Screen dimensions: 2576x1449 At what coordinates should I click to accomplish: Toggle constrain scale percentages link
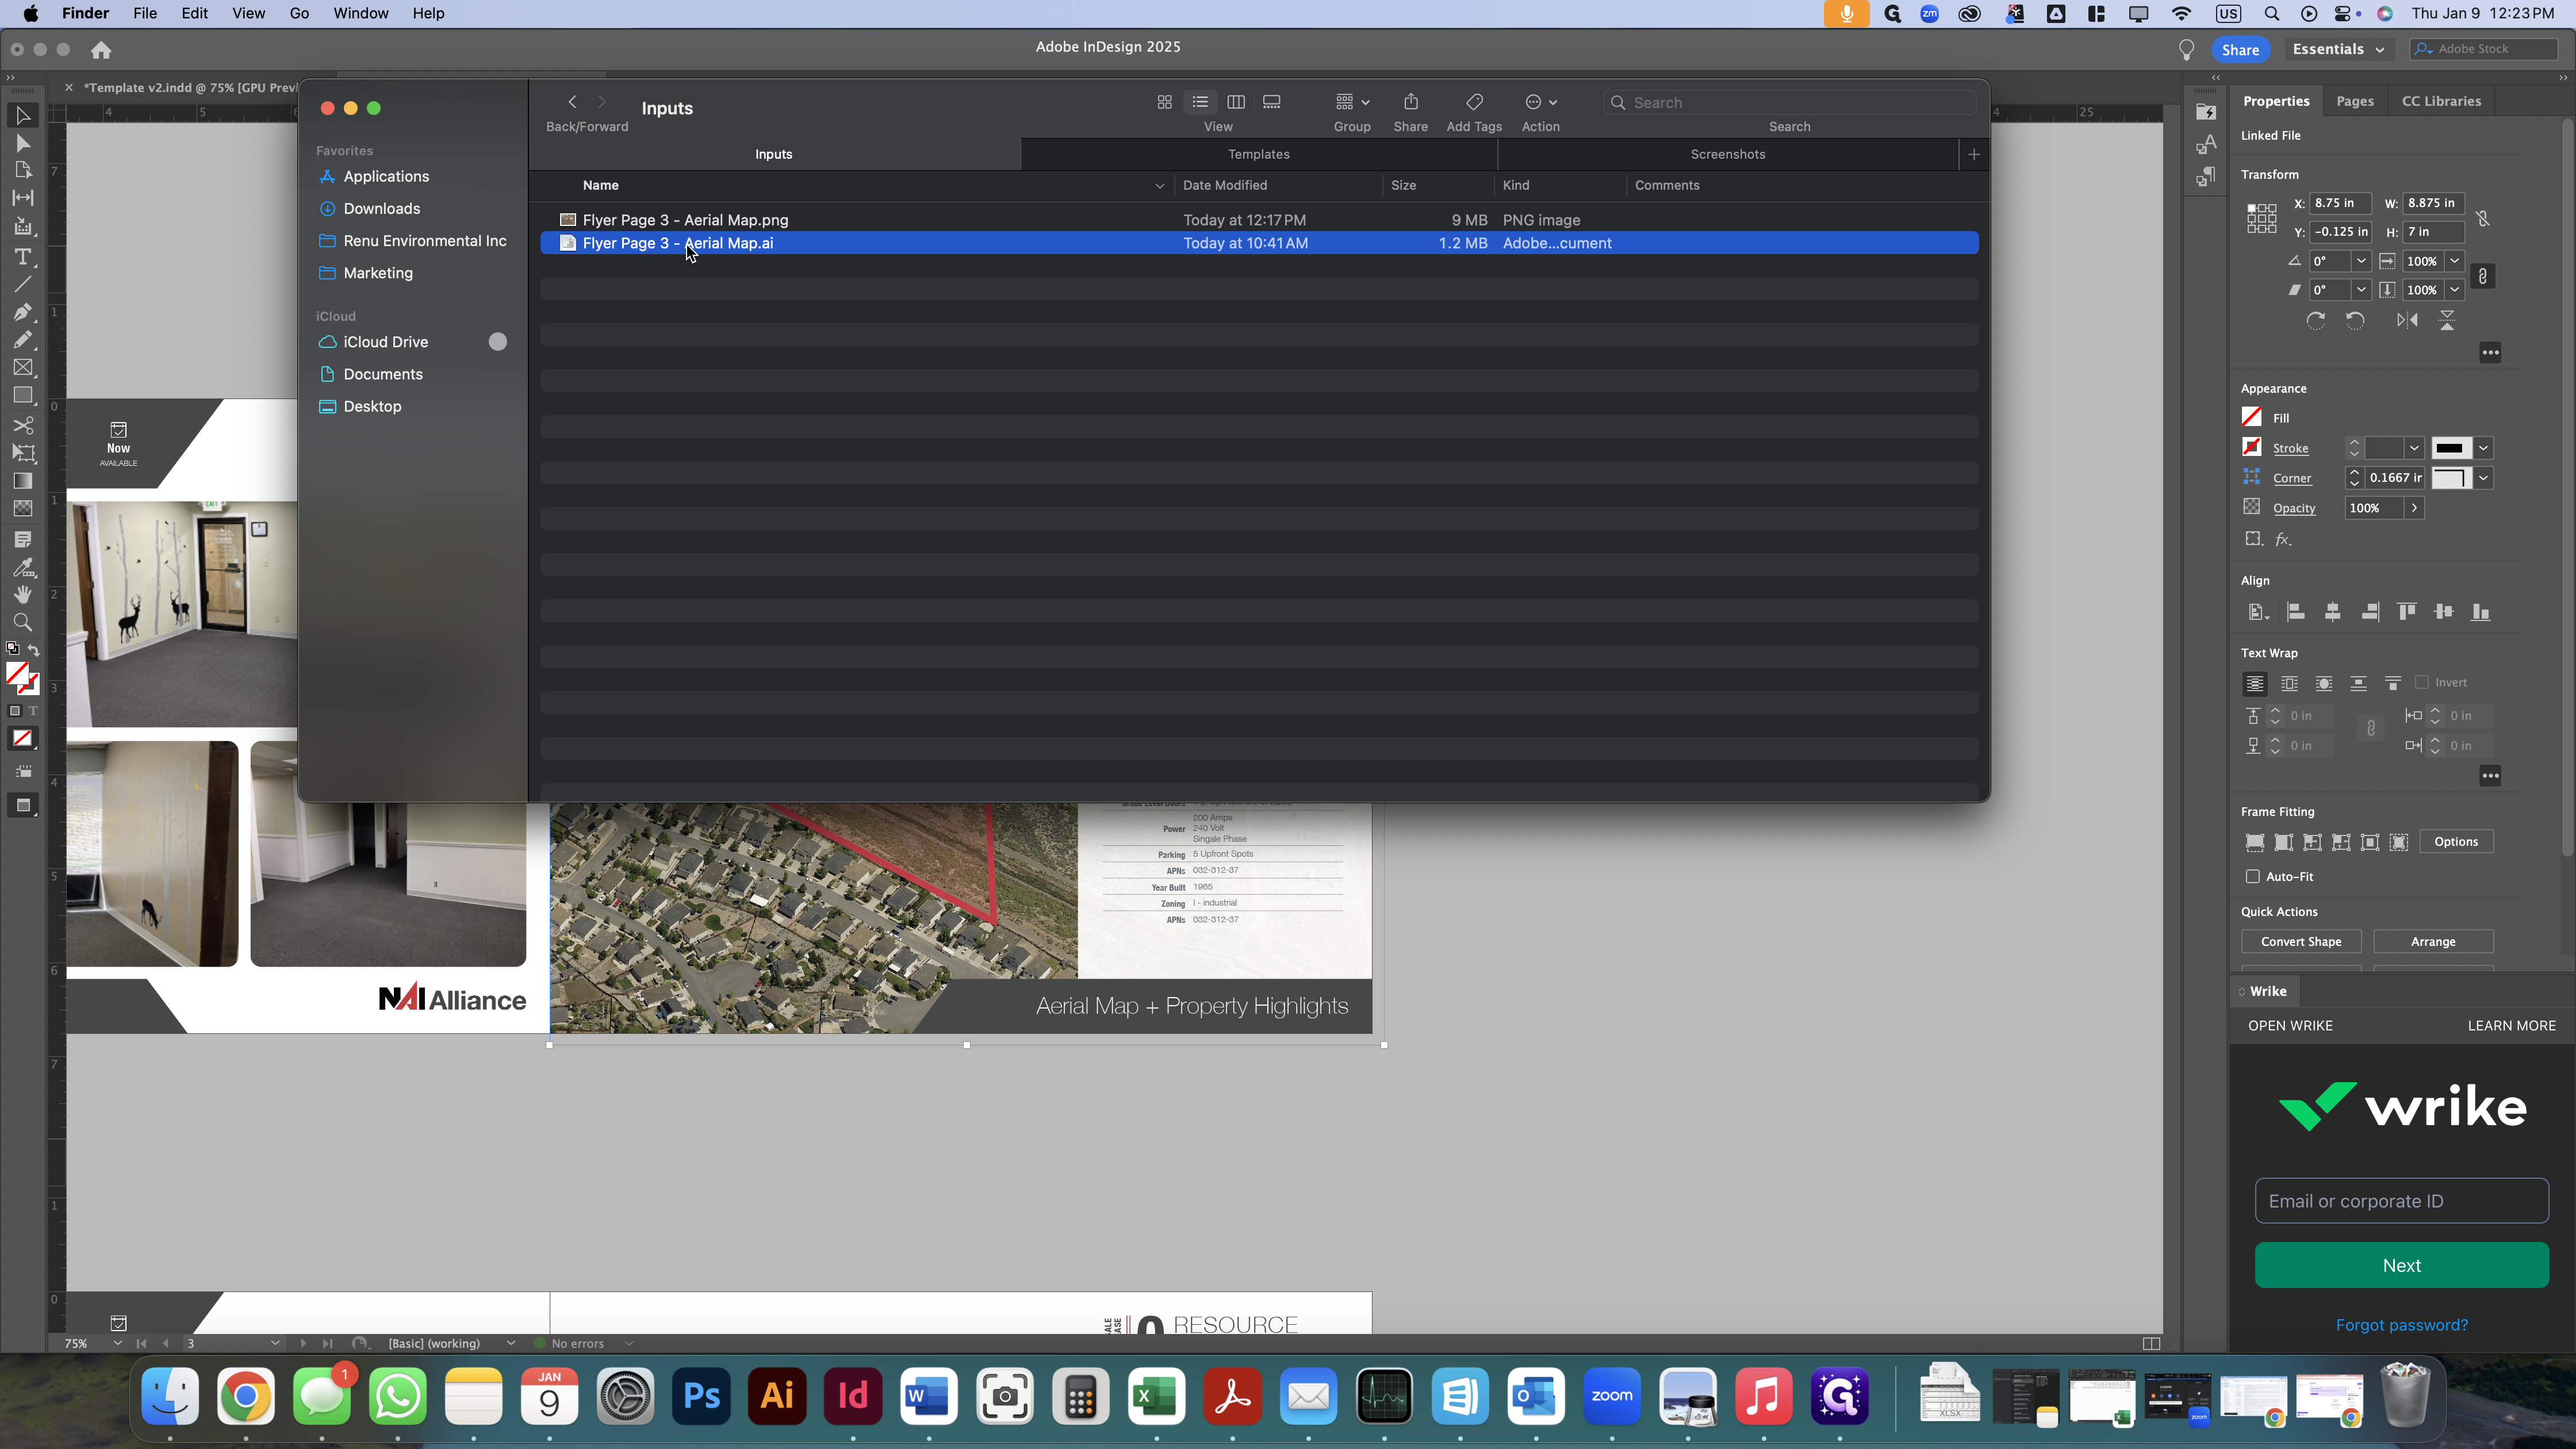coord(2482,276)
